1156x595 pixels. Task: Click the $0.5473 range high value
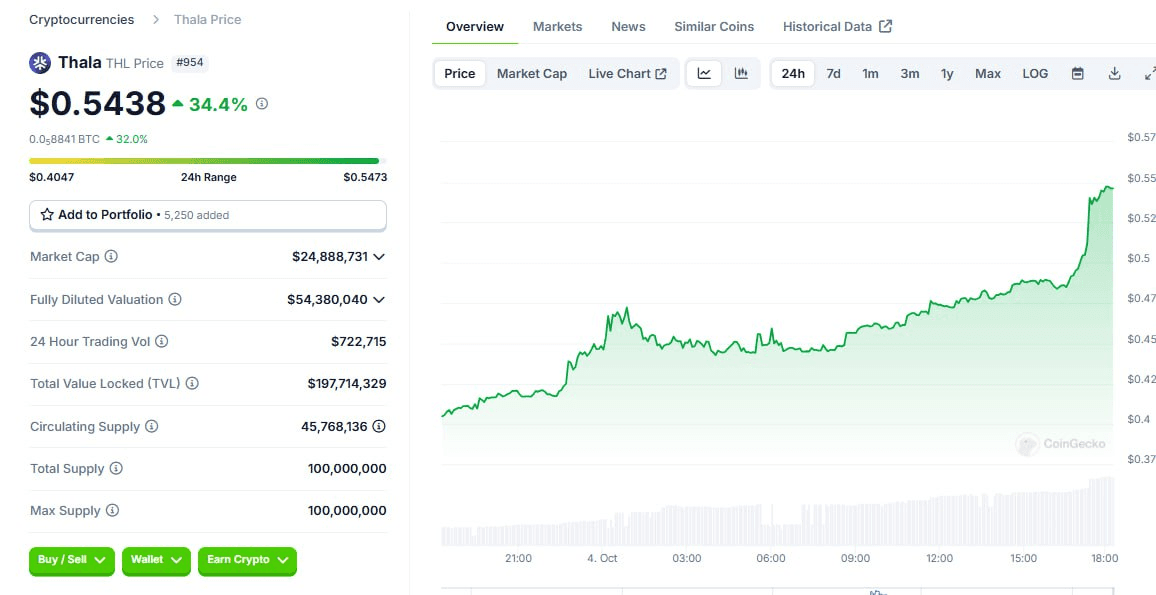point(365,177)
